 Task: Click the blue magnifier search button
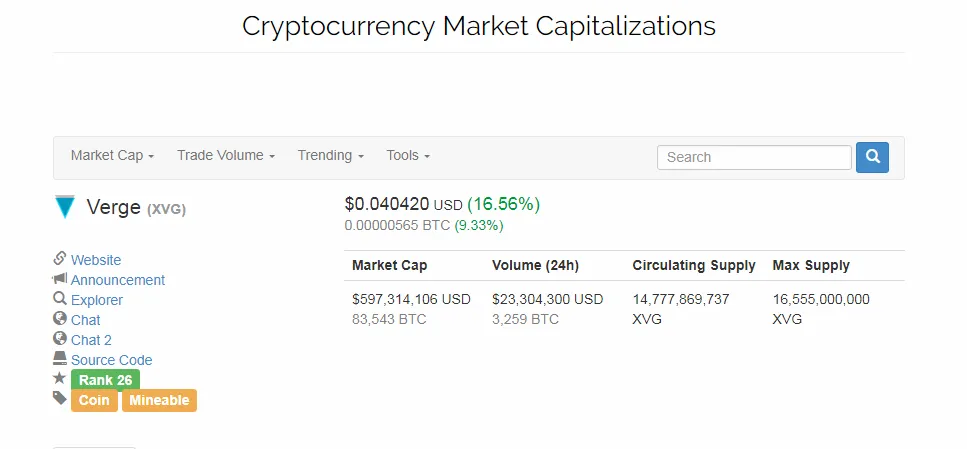click(x=872, y=157)
